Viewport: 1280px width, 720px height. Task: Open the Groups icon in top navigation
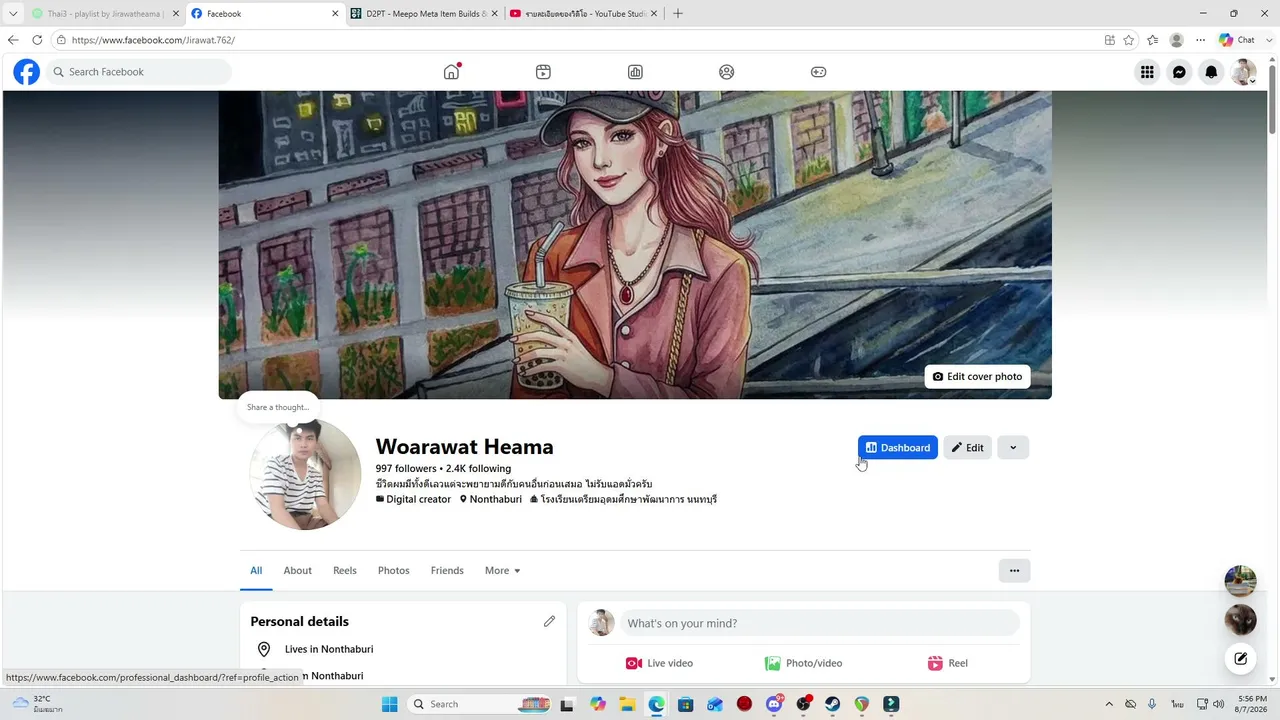[x=727, y=72]
